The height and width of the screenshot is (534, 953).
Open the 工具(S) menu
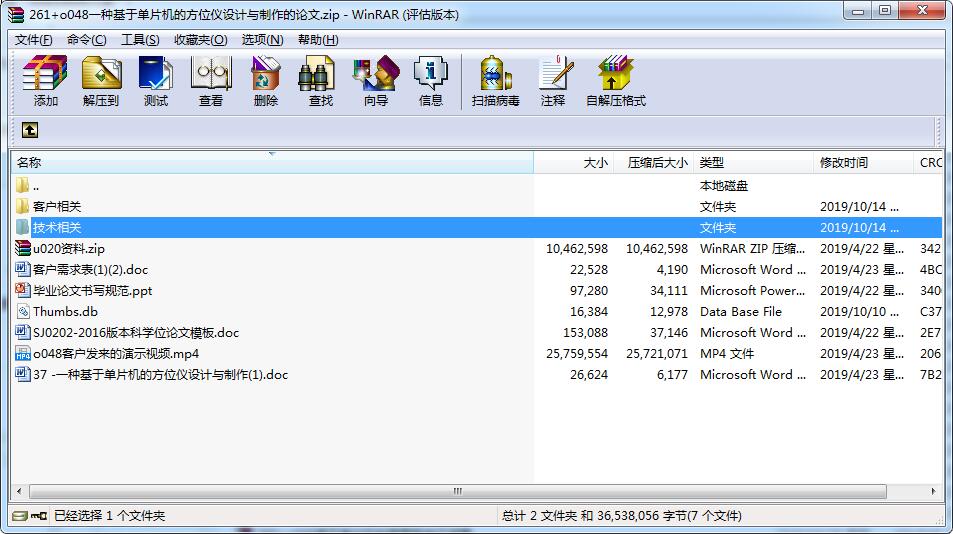pyautogui.click(x=140, y=39)
